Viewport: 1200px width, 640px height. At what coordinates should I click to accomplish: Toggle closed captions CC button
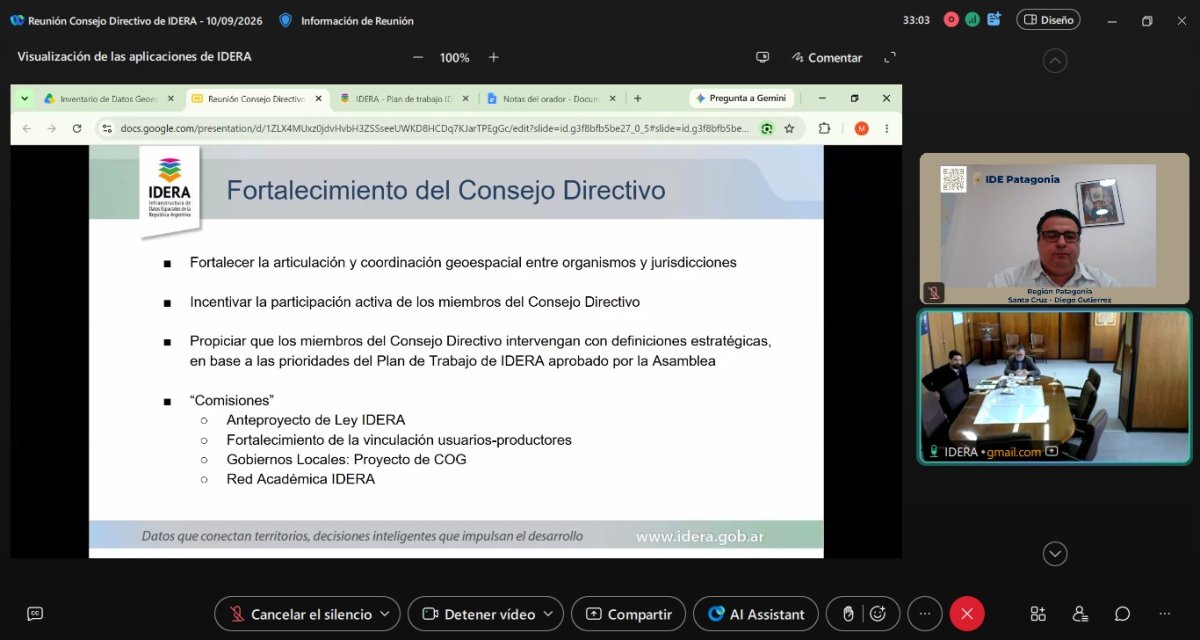pos(35,614)
